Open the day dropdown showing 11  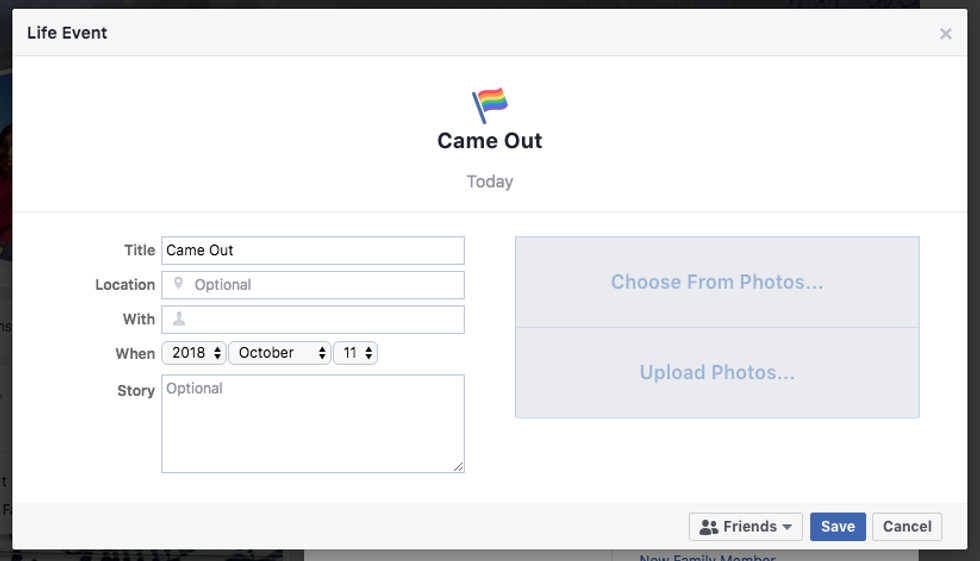point(355,353)
